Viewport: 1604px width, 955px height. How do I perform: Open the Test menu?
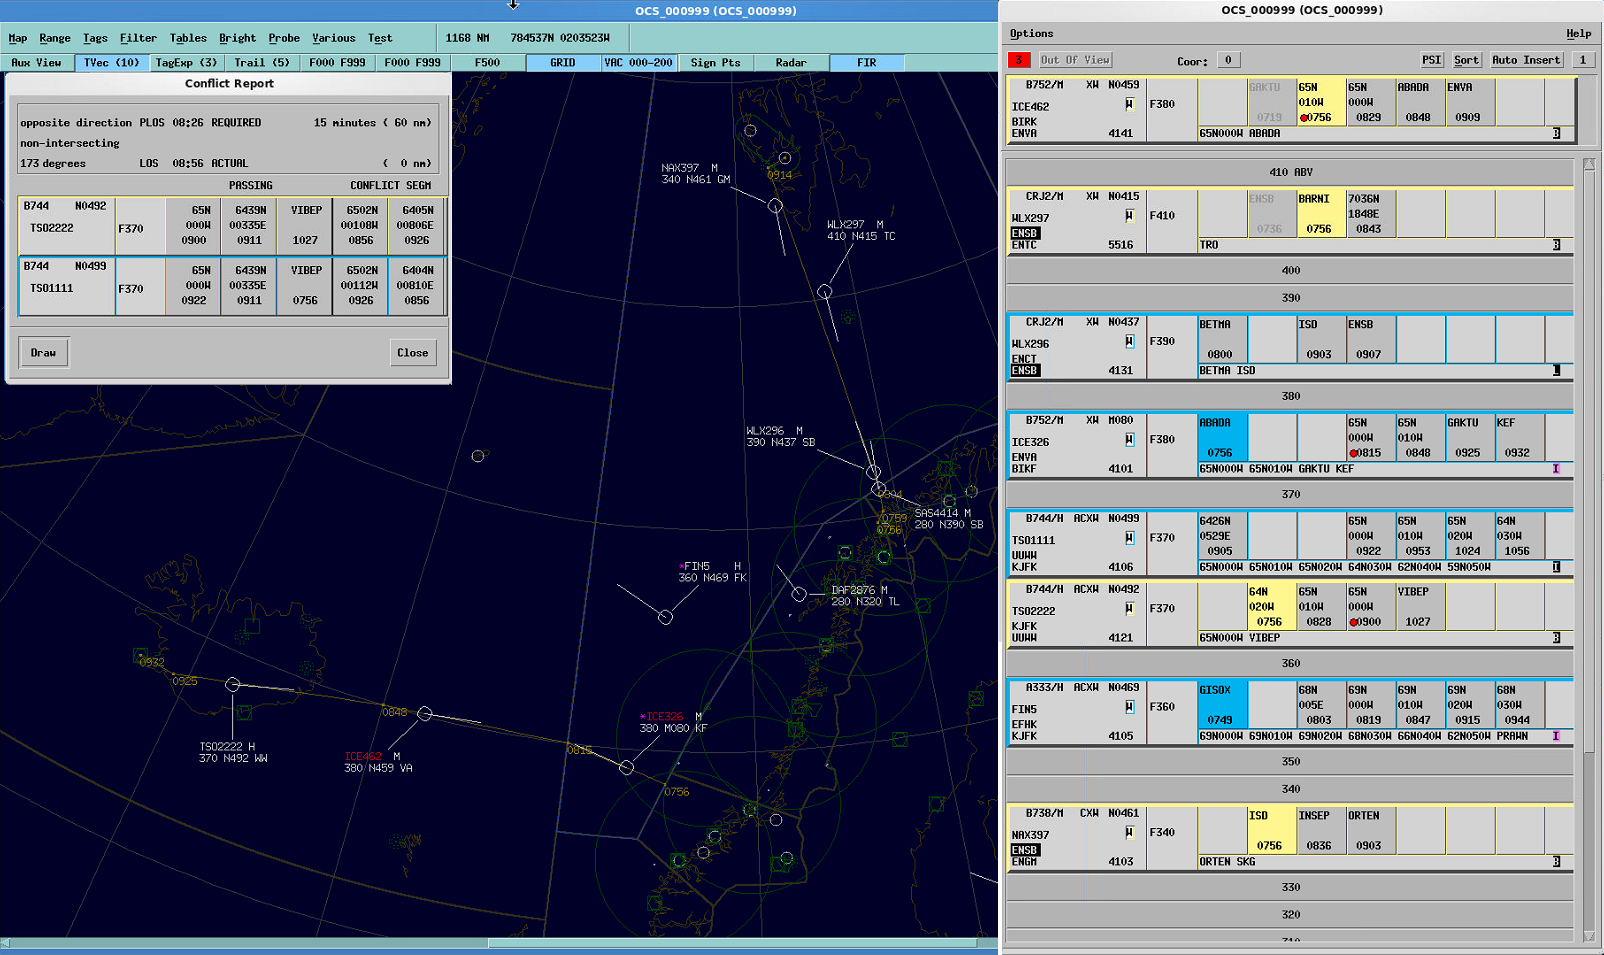(x=380, y=38)
